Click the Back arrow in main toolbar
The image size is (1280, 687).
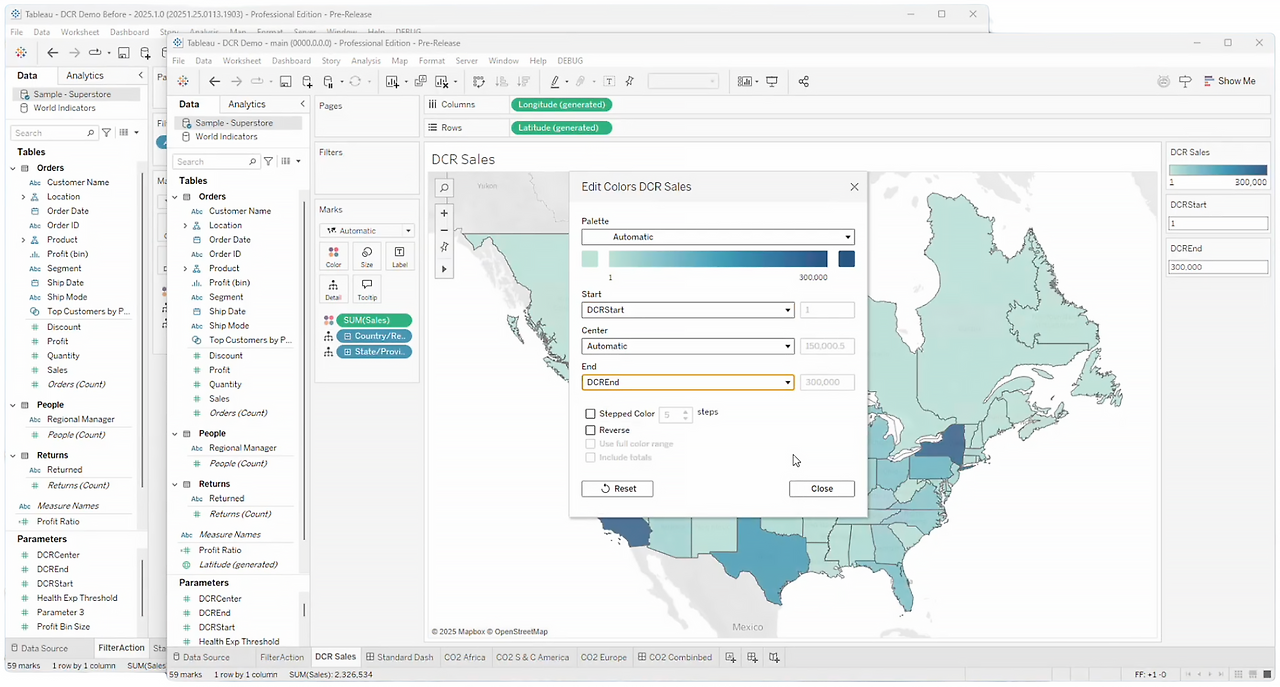[x=214, y=81]
